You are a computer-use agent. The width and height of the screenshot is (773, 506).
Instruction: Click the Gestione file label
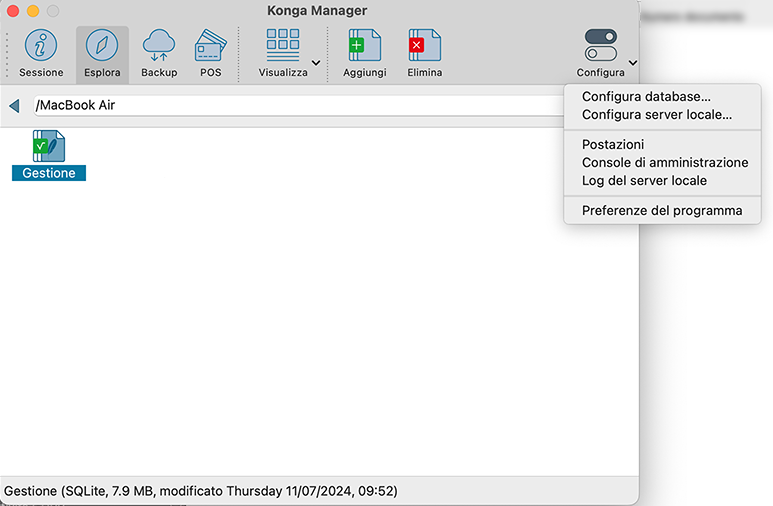[x=49, y=173]
